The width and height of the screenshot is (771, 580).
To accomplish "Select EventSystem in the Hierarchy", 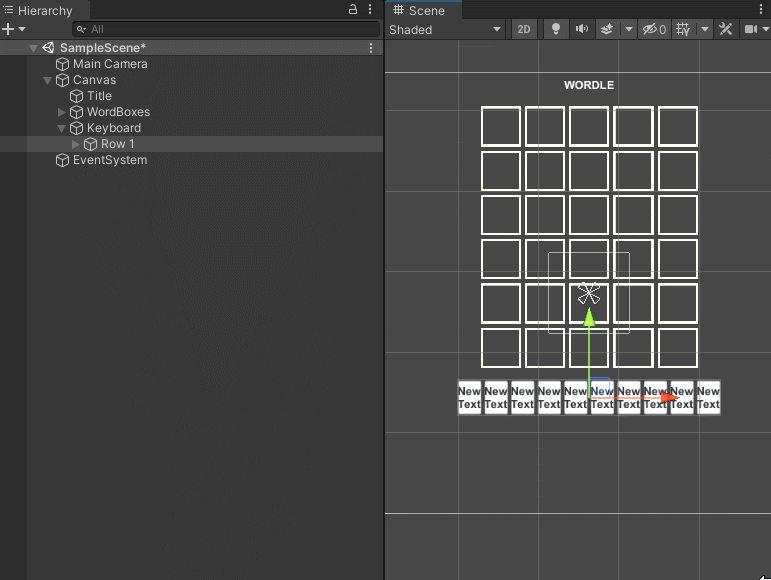I will [x=110, y=160].
